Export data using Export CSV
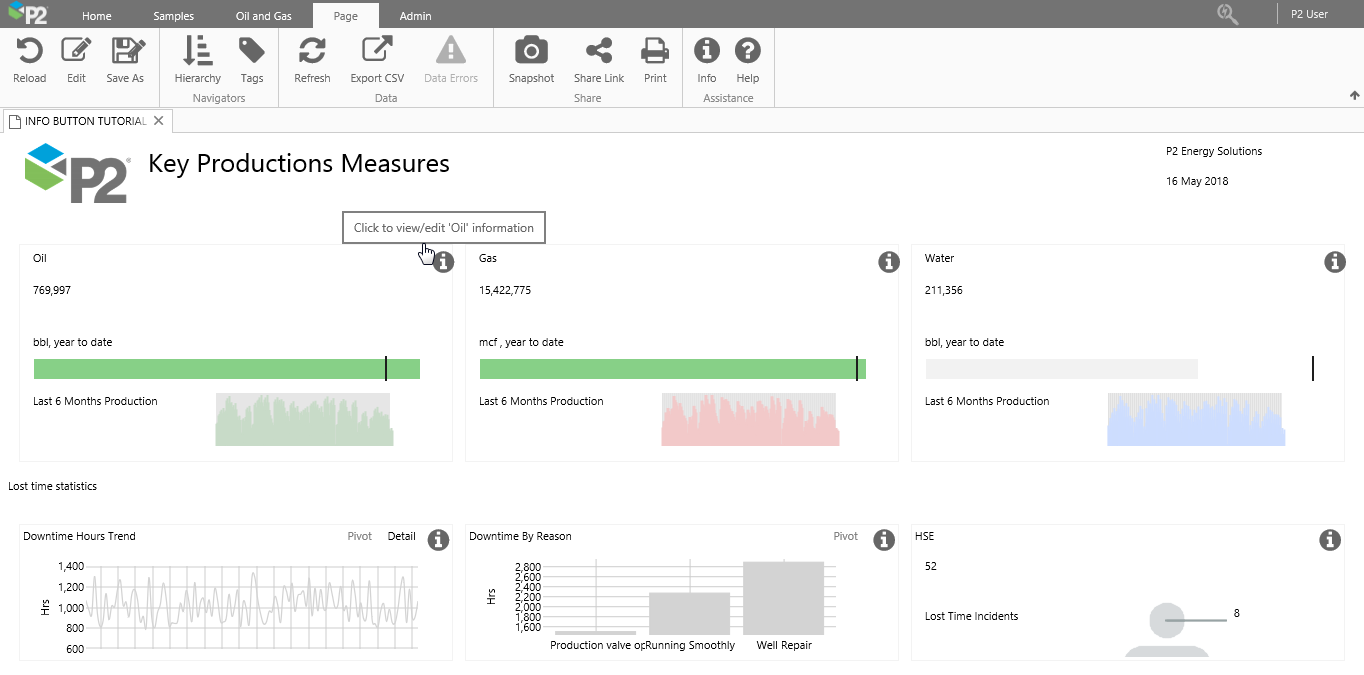1364x675 pixels. pyautogui.click(x=377, y=52)
